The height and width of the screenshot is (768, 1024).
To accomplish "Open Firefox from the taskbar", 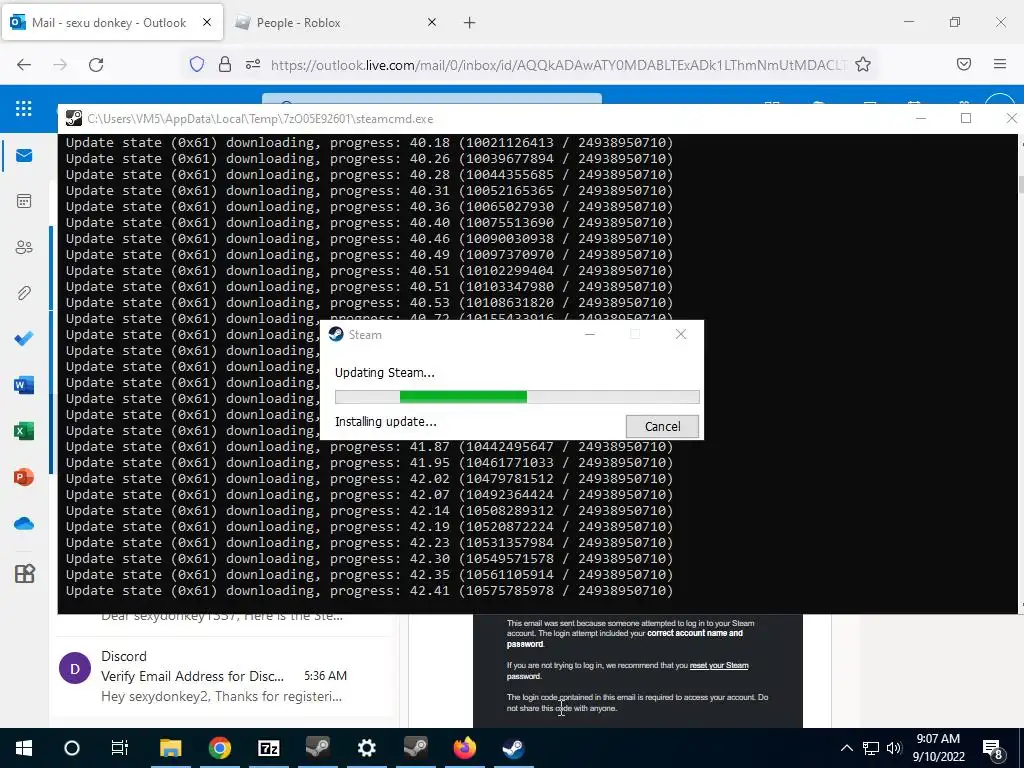I will 464,748.
